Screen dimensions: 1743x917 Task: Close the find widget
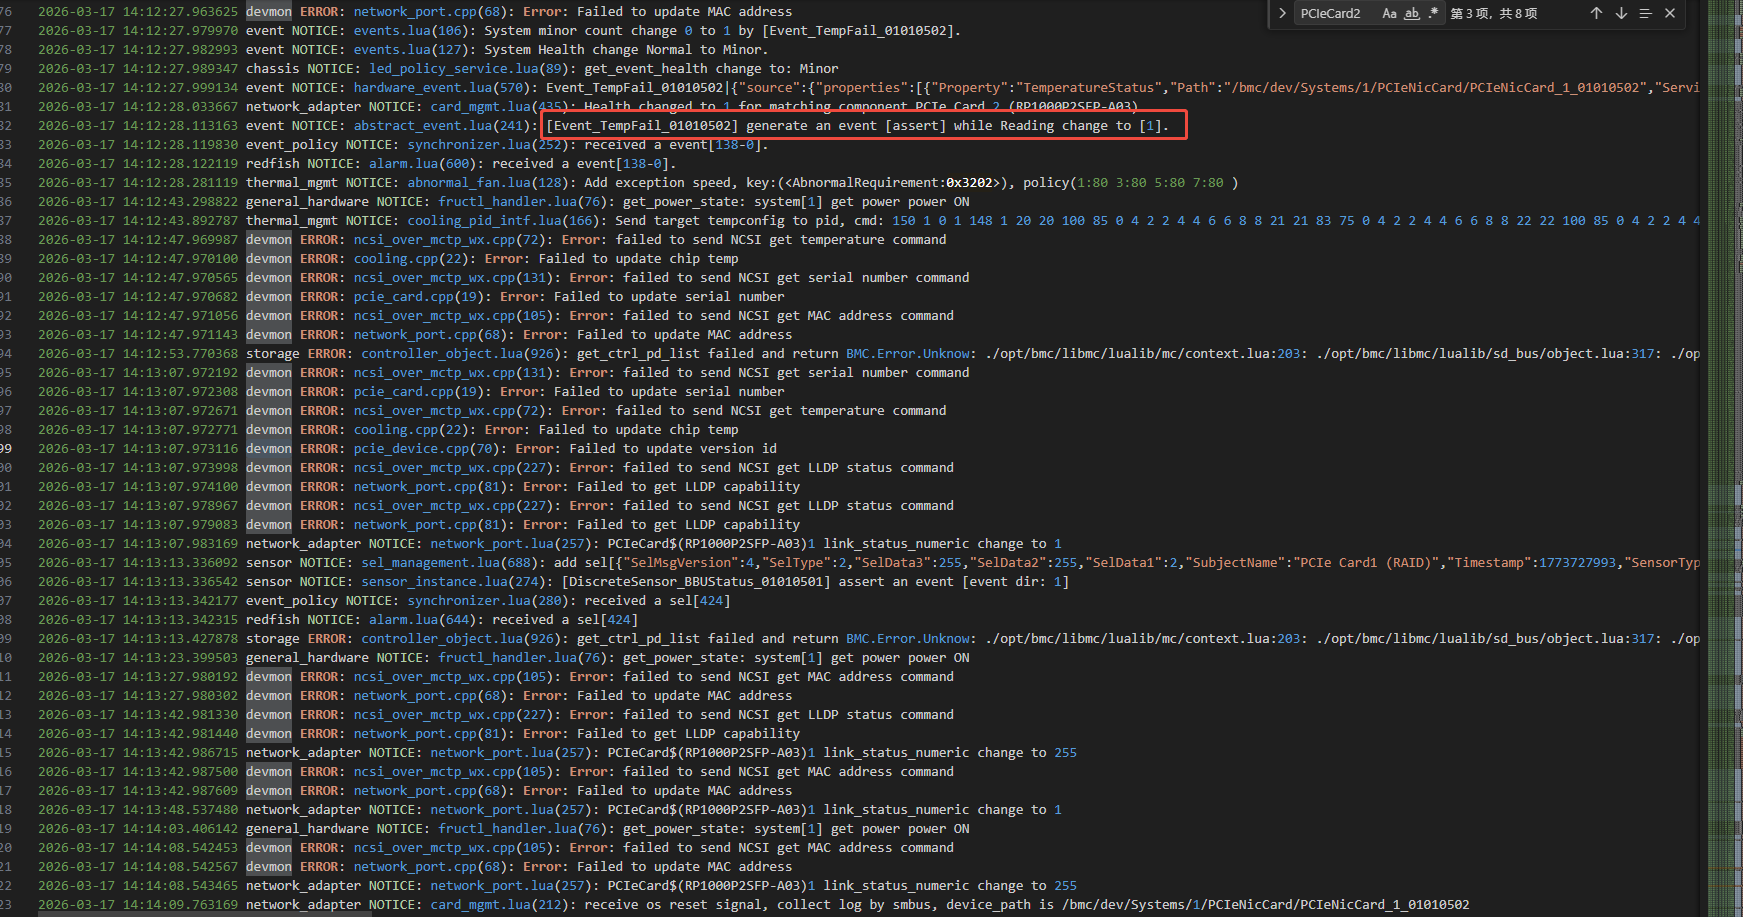coord(1670,13)
